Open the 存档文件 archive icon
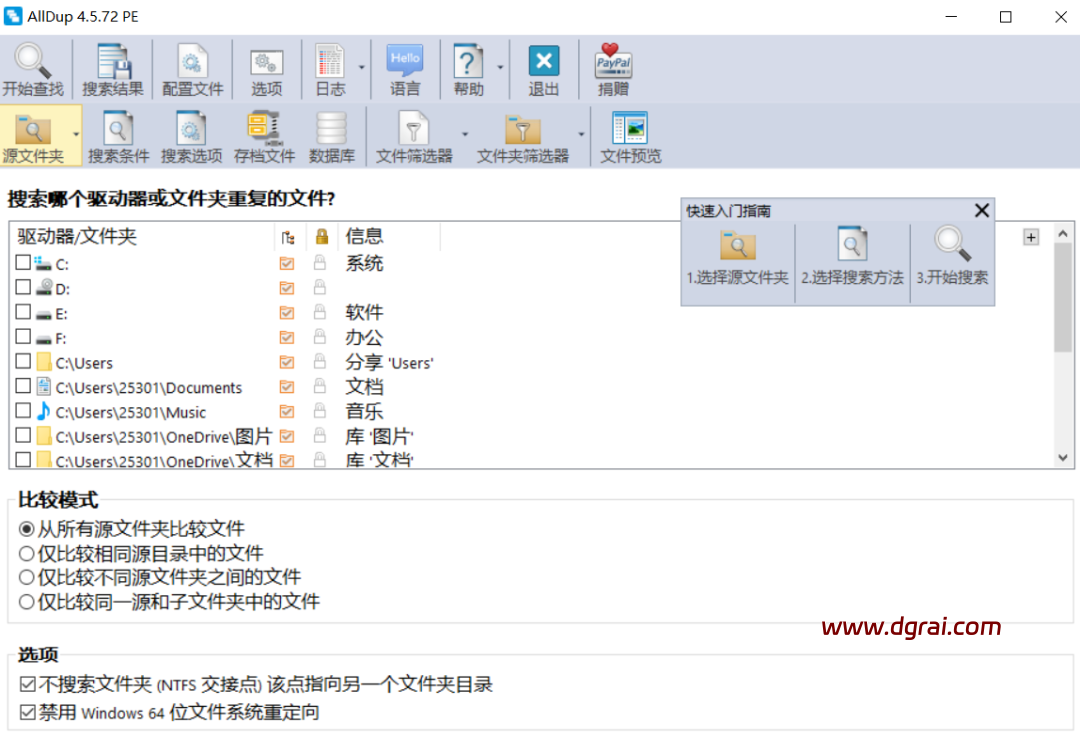Viewport: 1080px width, 738px height. tap(264, 130)
